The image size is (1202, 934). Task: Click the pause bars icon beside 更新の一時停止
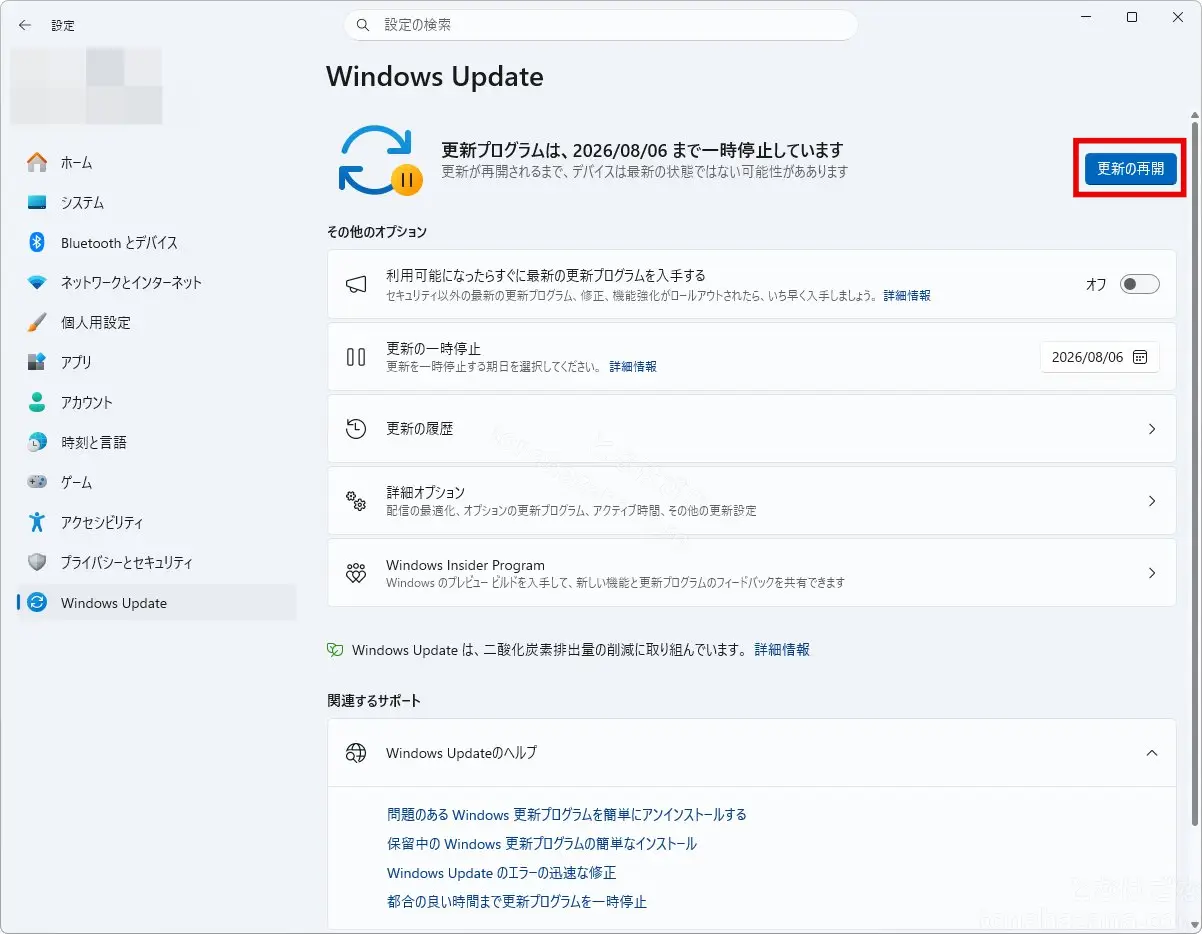coord(356,356)
